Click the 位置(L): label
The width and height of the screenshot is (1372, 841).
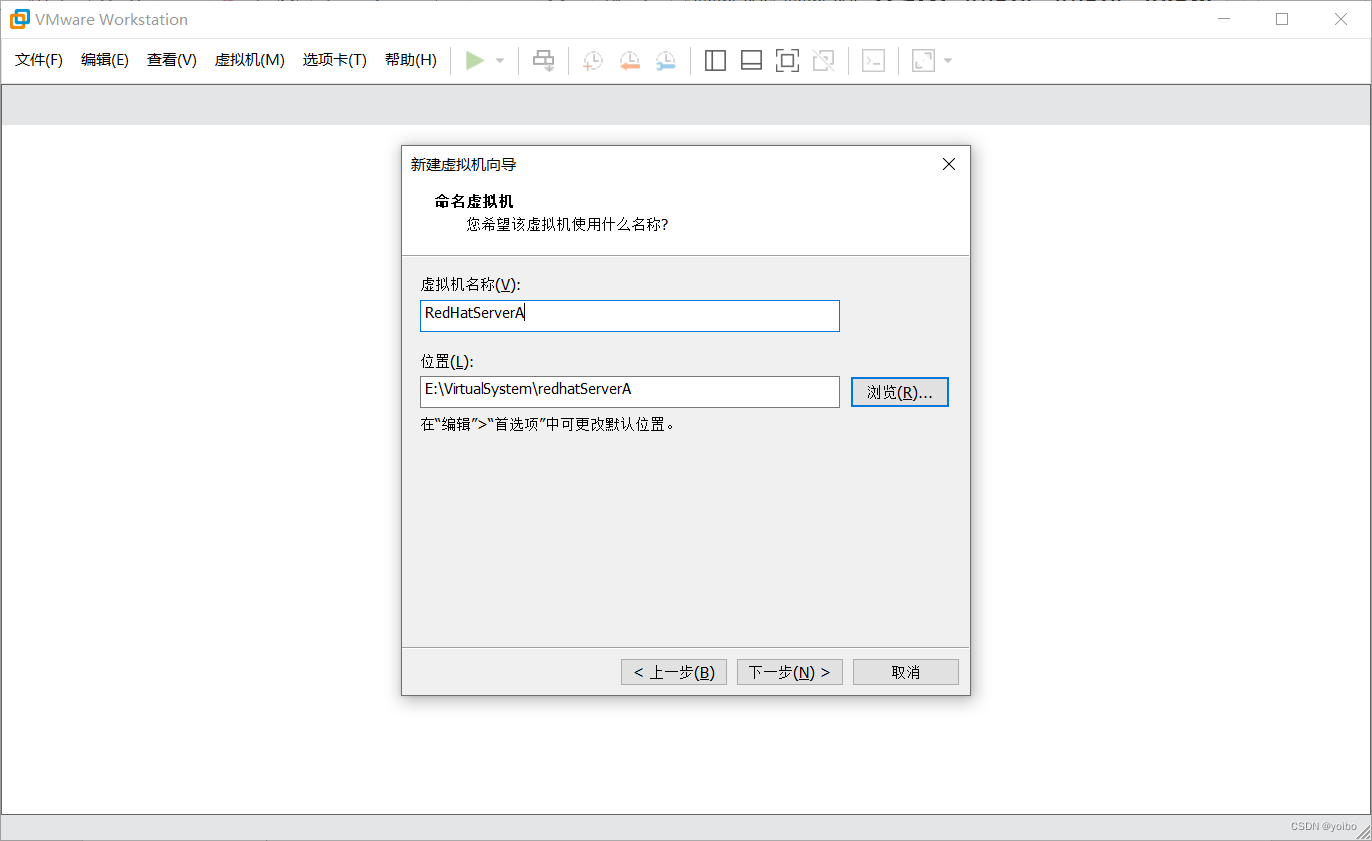[447, 361]
